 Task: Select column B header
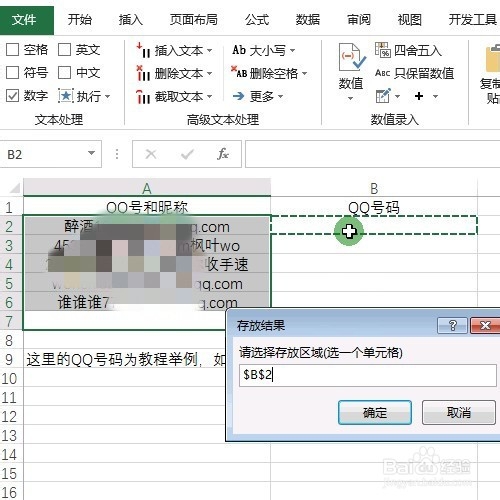pyautogui.click(x=374, y=188)
